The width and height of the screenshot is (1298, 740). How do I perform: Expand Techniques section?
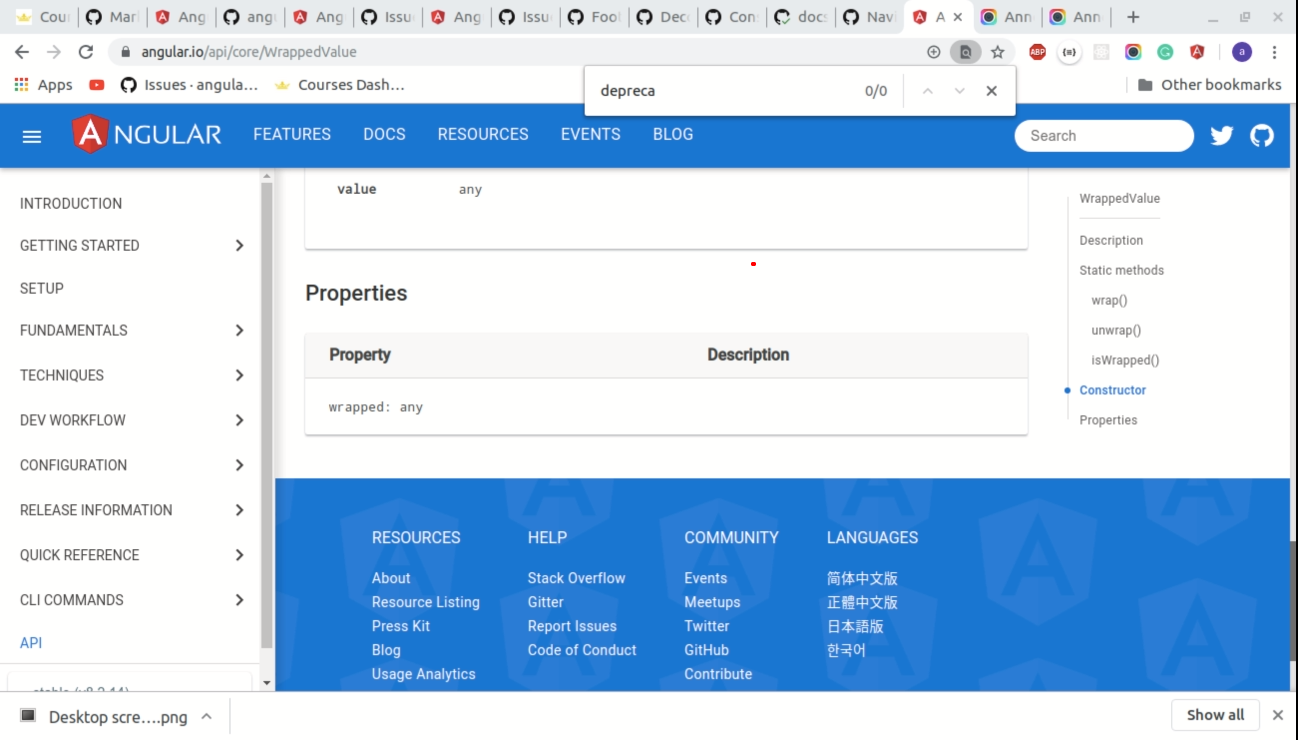(132, 375)
